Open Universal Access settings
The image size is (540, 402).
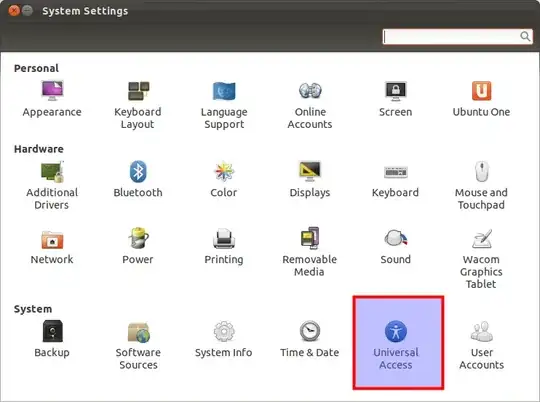pos(398,343)
